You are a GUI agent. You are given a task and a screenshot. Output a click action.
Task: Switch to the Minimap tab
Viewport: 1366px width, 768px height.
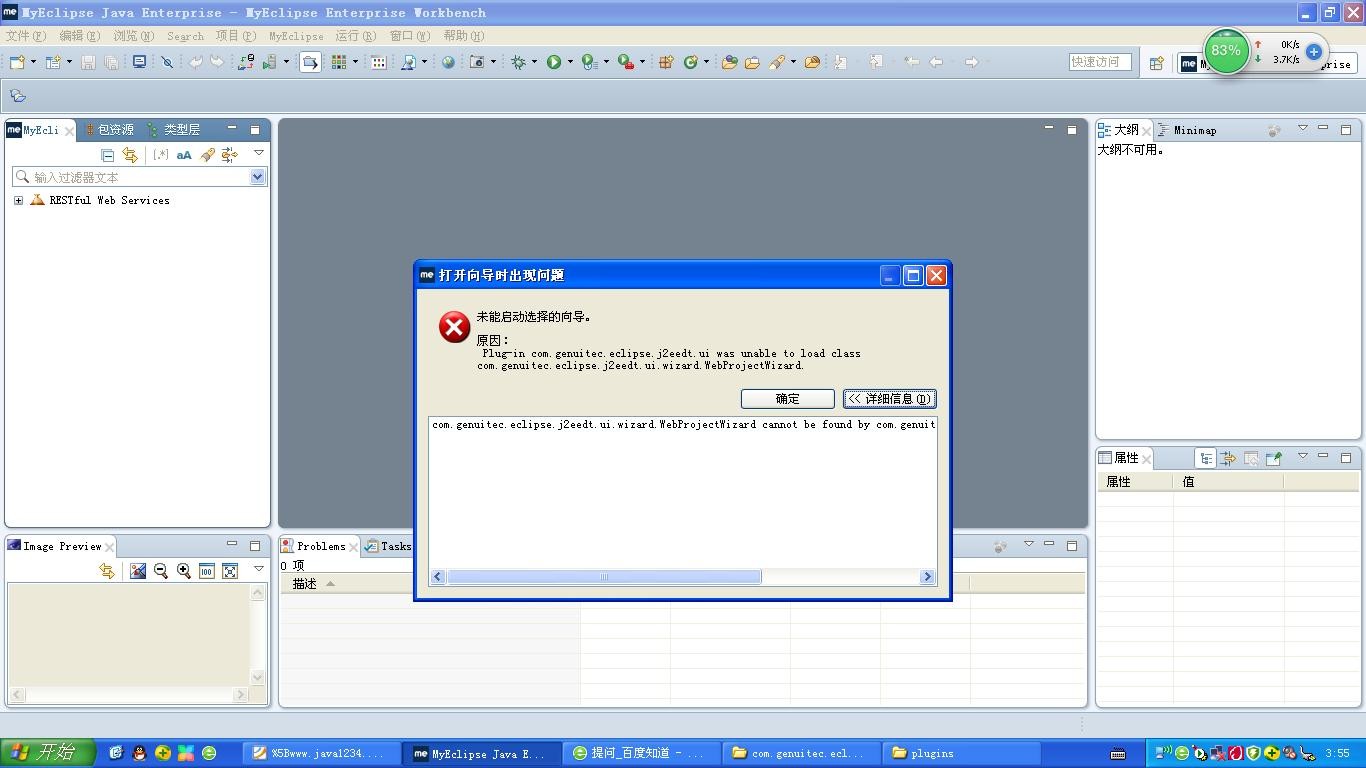[x=1188, y=130]
